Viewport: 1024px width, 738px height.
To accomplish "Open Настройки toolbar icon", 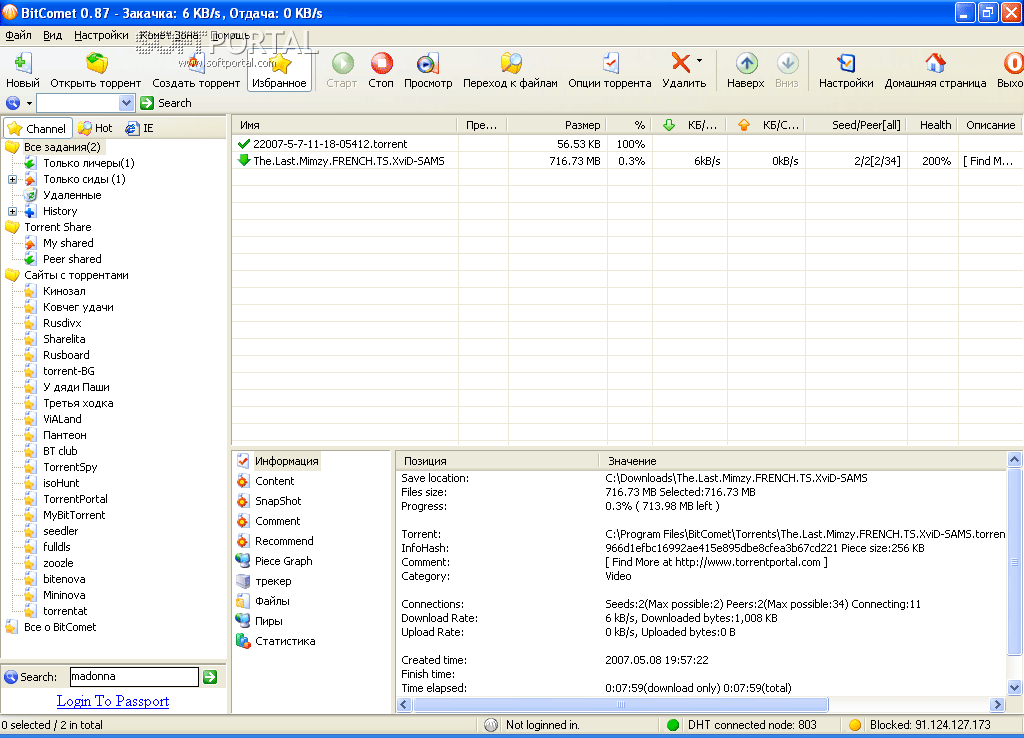I will [x=846, y=64].
